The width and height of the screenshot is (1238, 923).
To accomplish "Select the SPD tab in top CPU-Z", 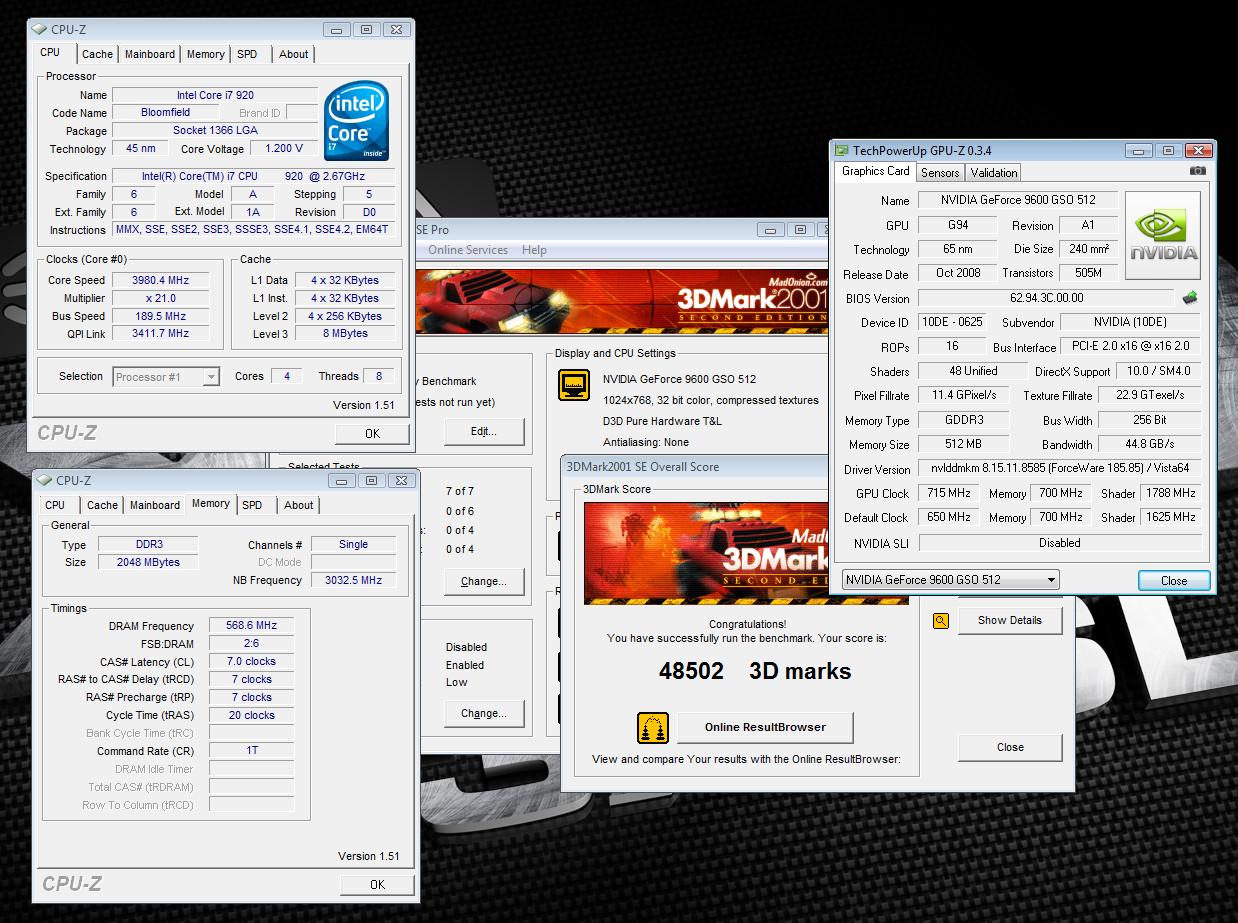I will (x=247, y=54).
